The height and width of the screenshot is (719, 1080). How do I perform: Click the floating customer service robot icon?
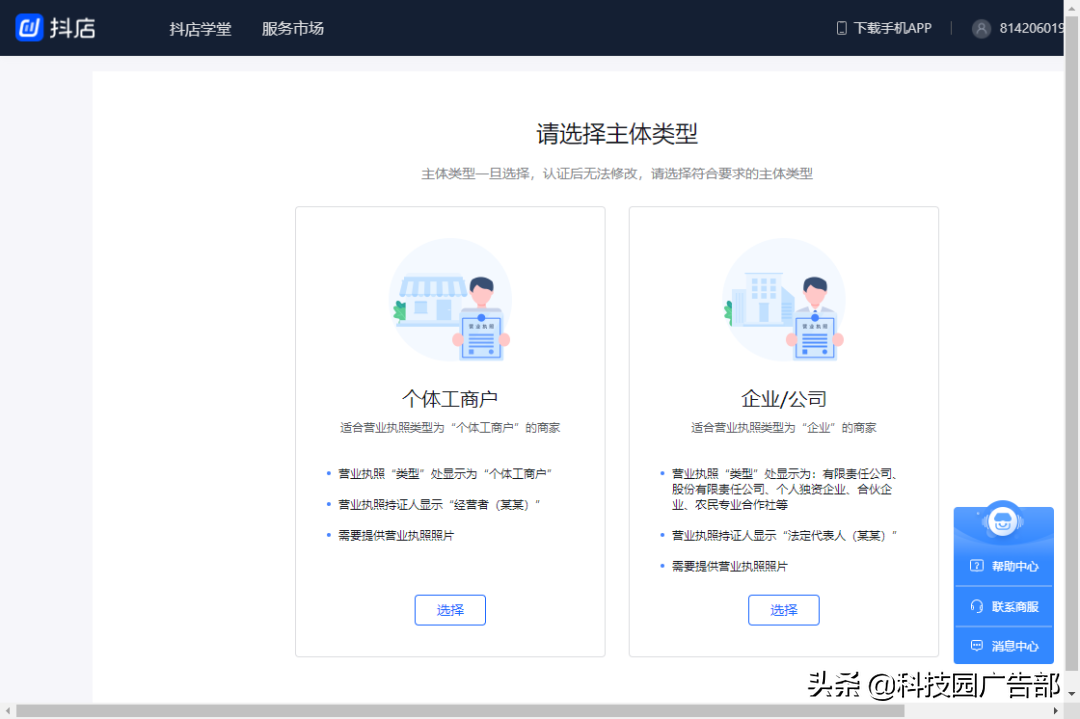(x=1003, y=521)
